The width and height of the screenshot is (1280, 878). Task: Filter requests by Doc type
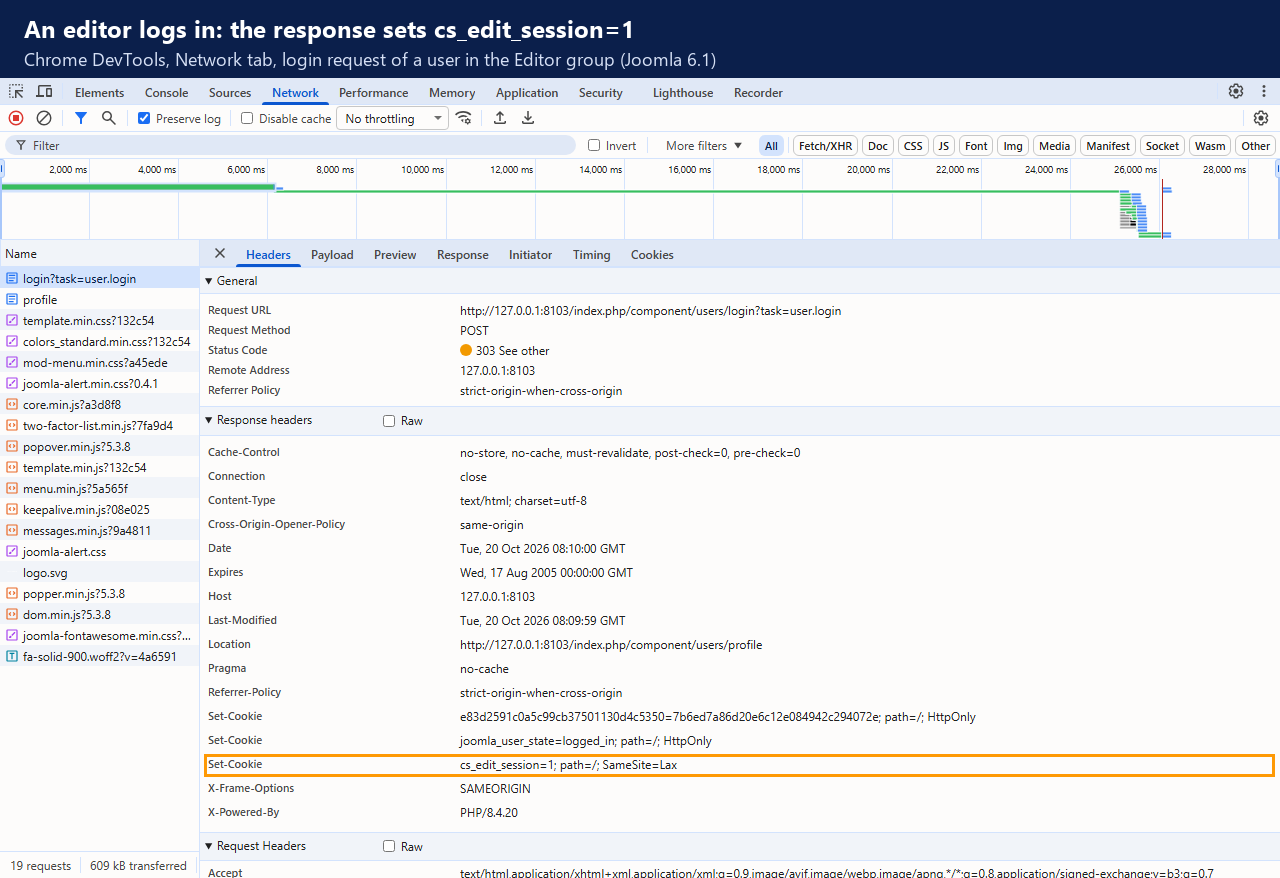(878, 146)
